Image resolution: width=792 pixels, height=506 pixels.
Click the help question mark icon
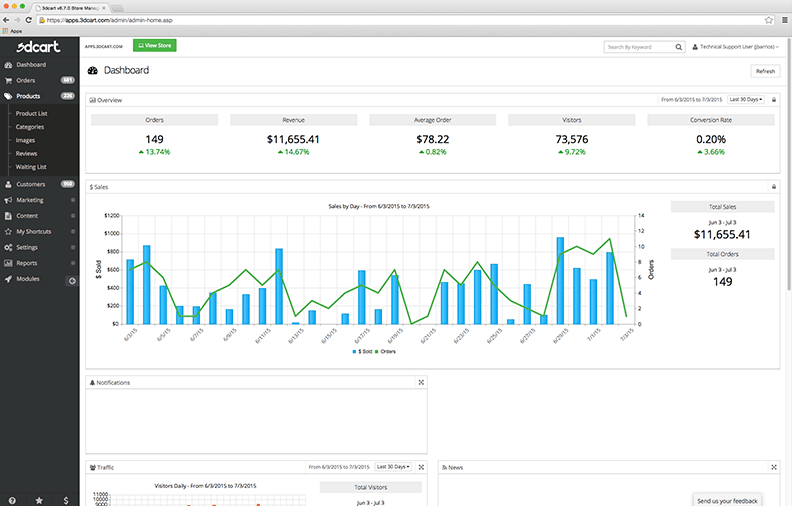coord(12,500)
